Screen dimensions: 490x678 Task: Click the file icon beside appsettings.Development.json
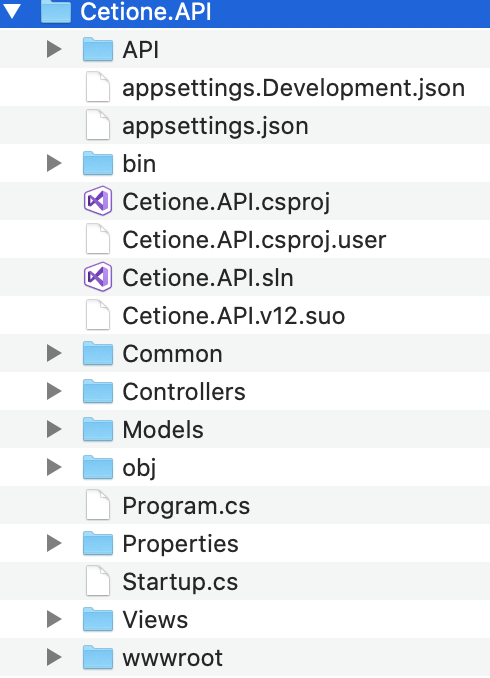pos(98,87)
